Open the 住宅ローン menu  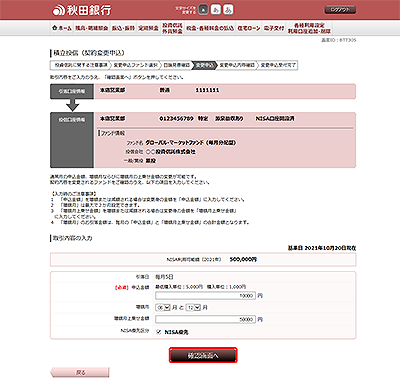(x=249, y=28)
